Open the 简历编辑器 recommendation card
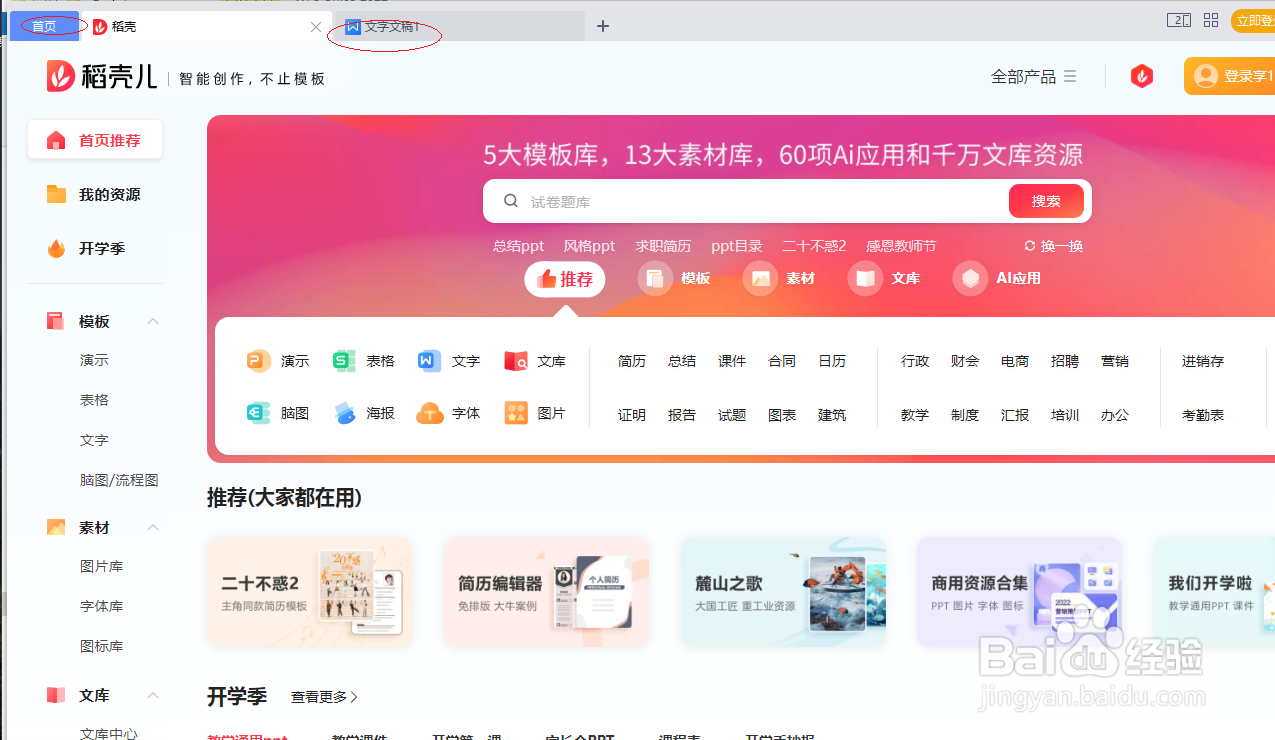This screenshot has height=740, width=1275. pos(546,592)
